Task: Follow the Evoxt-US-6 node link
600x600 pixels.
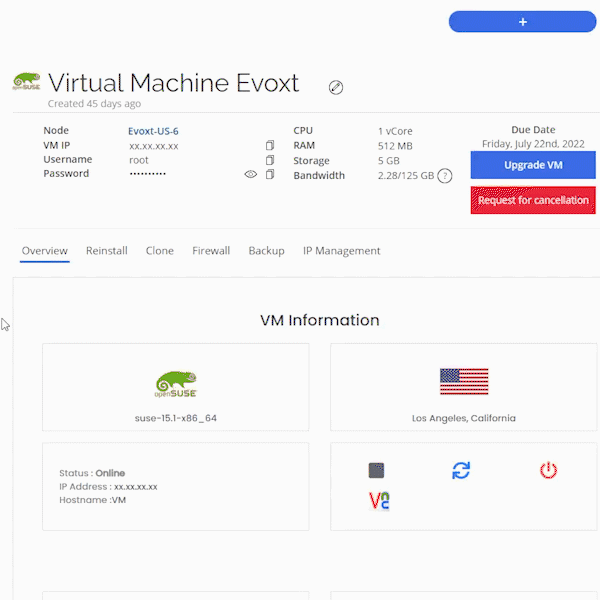Action: (153, 131)
